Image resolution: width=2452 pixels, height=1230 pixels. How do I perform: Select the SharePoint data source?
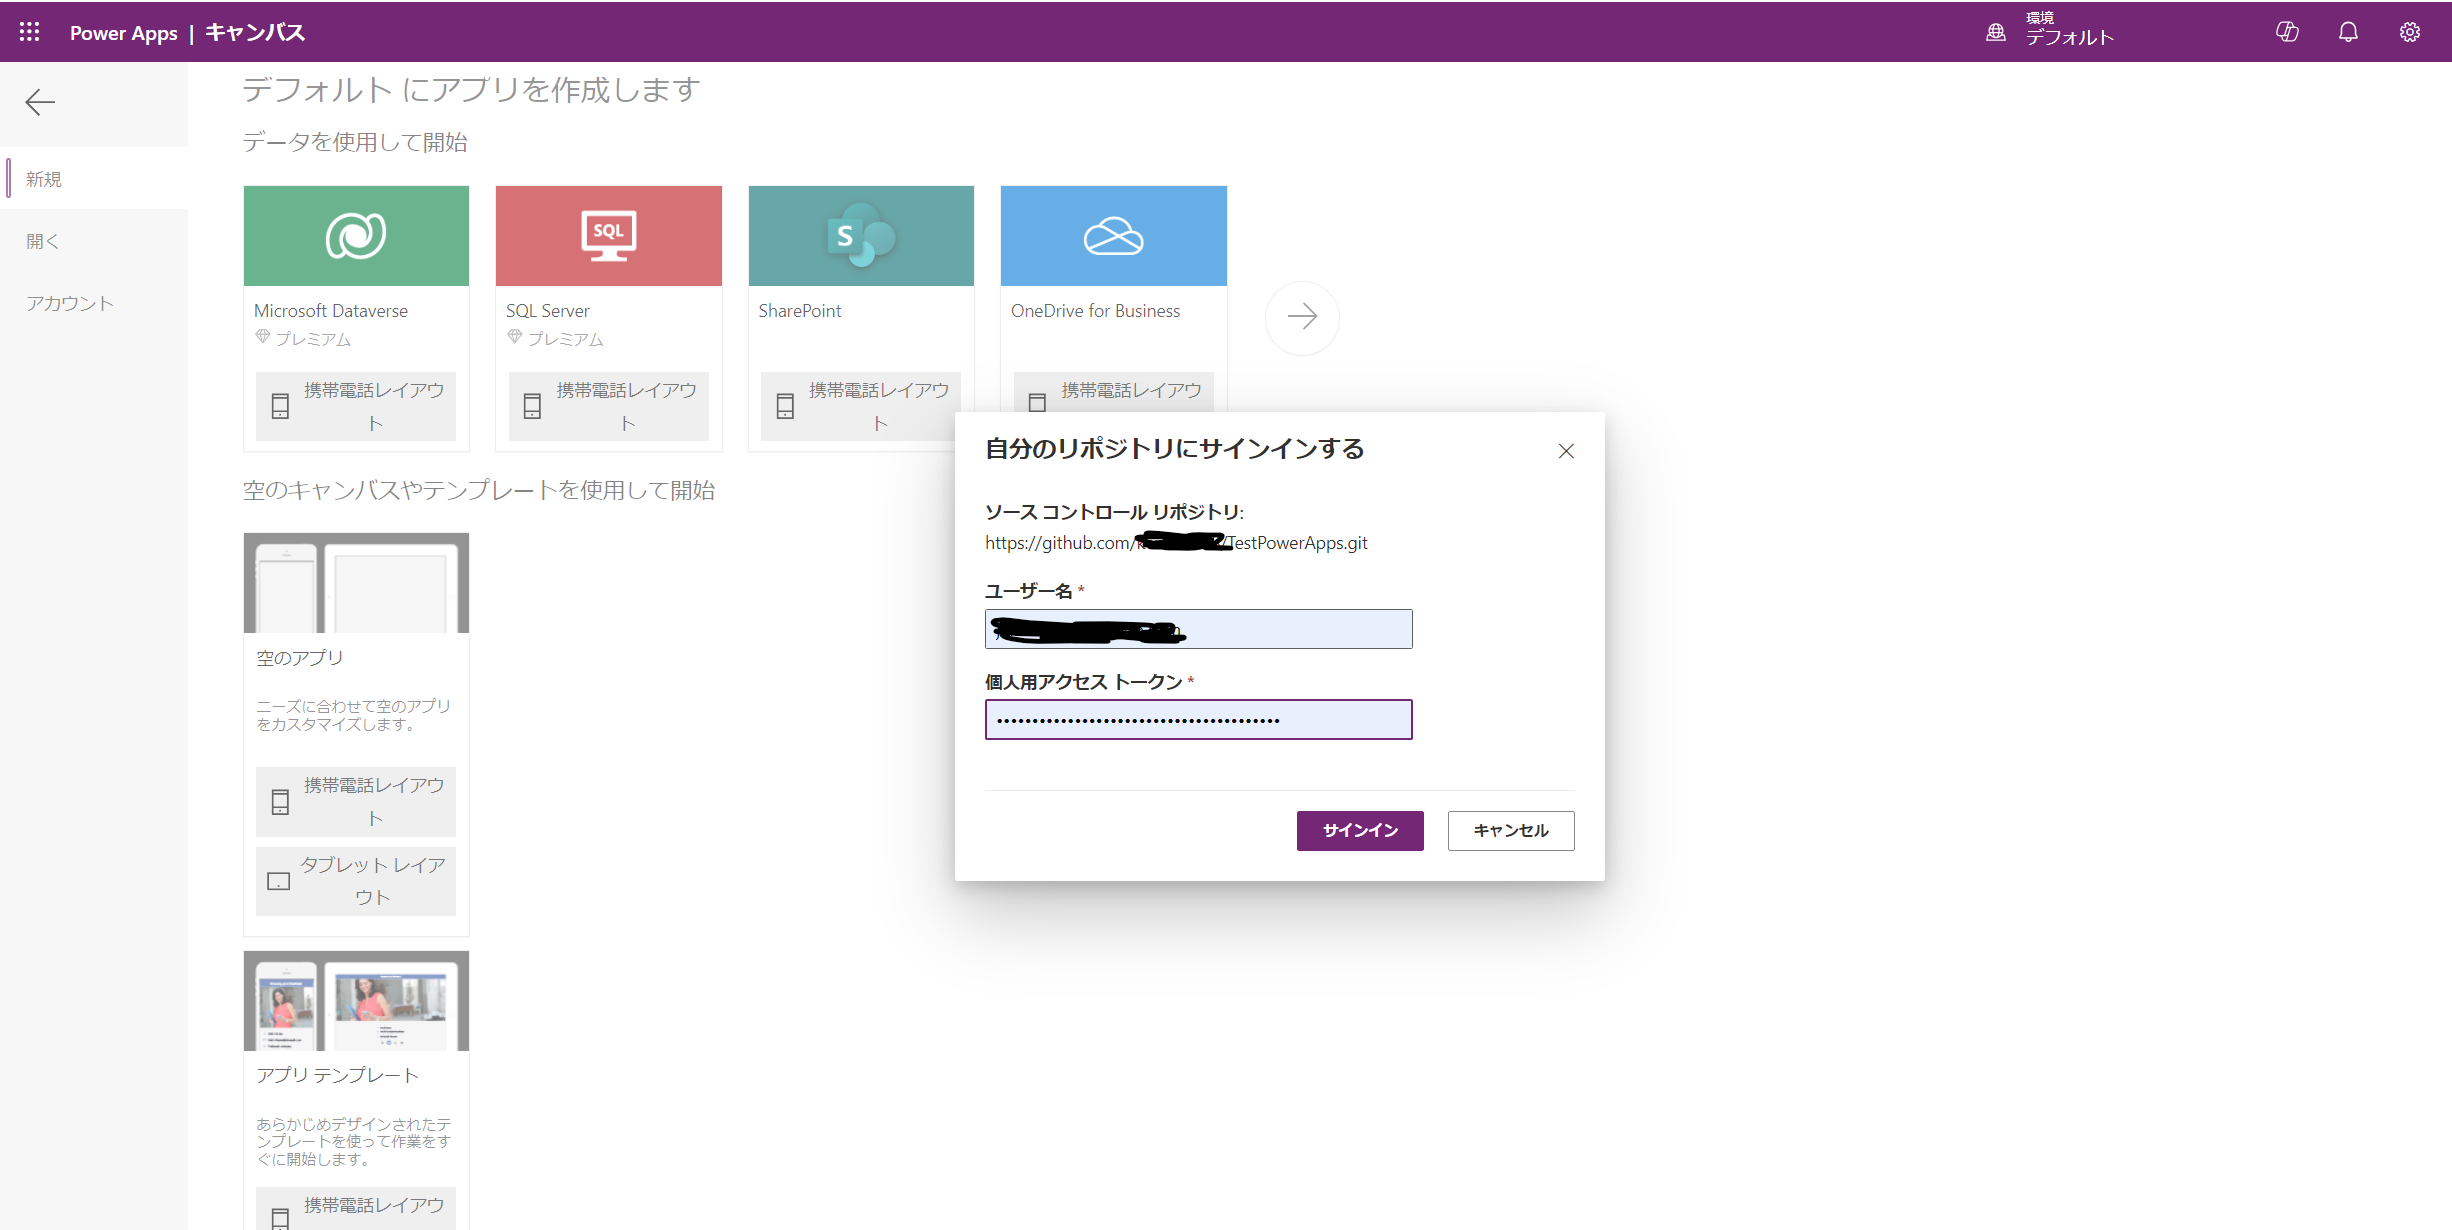coord(860,235)
